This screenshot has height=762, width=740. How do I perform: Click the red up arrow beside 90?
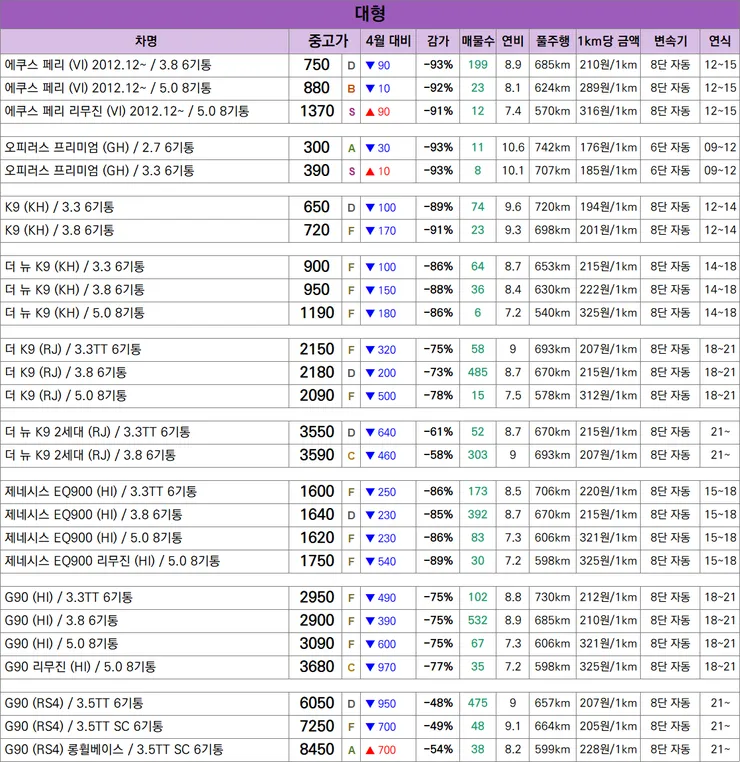370,112
